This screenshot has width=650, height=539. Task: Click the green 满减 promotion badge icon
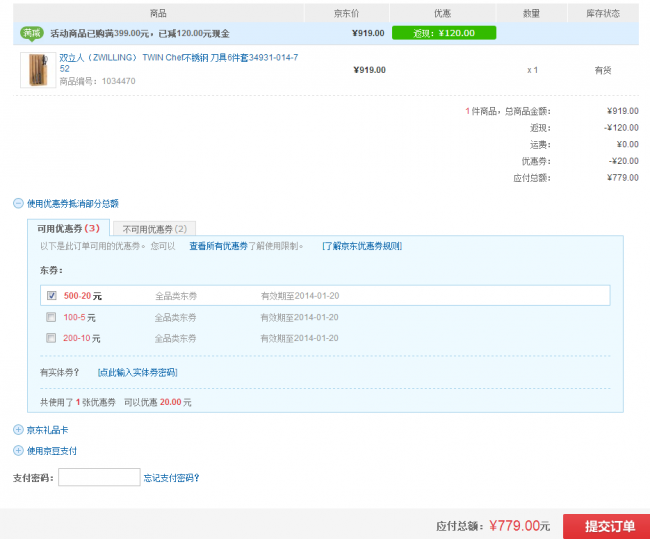(x=32, y=33)
